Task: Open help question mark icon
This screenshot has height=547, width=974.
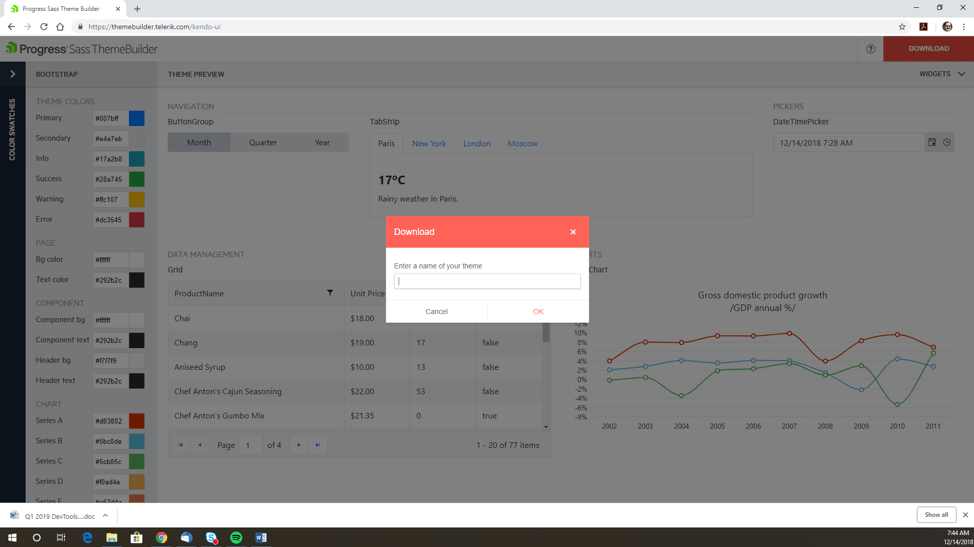Action: point(870,49)
